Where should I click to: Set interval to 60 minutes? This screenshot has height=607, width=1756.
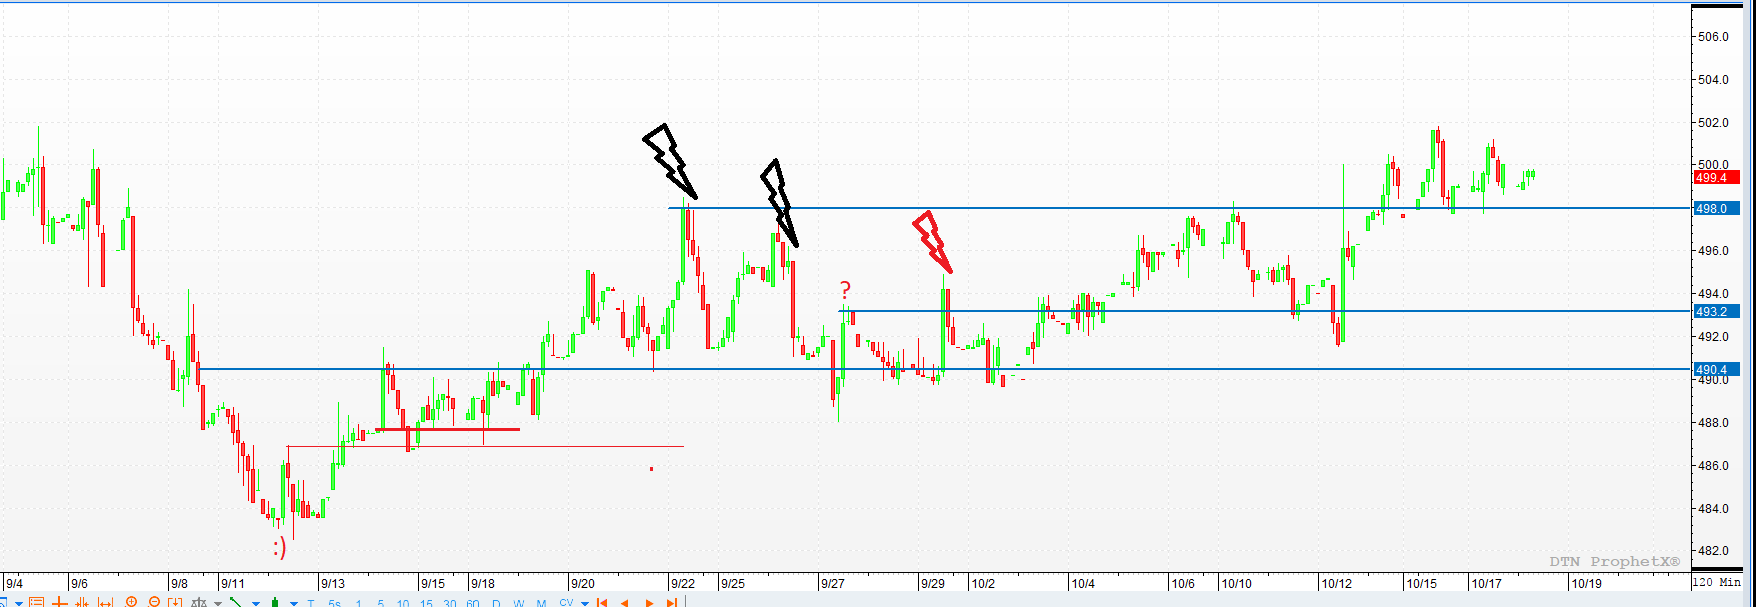(473, 603)
